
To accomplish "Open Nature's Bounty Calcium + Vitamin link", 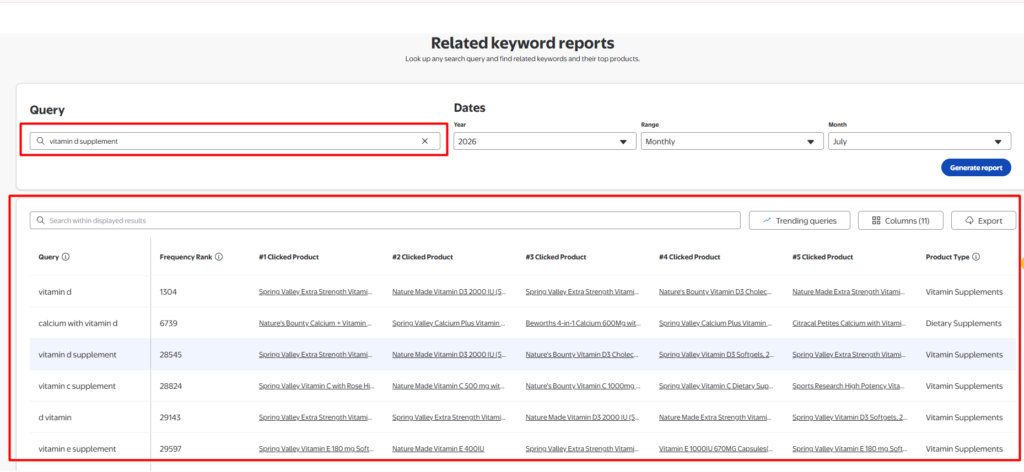I will (x=316, y=323).
